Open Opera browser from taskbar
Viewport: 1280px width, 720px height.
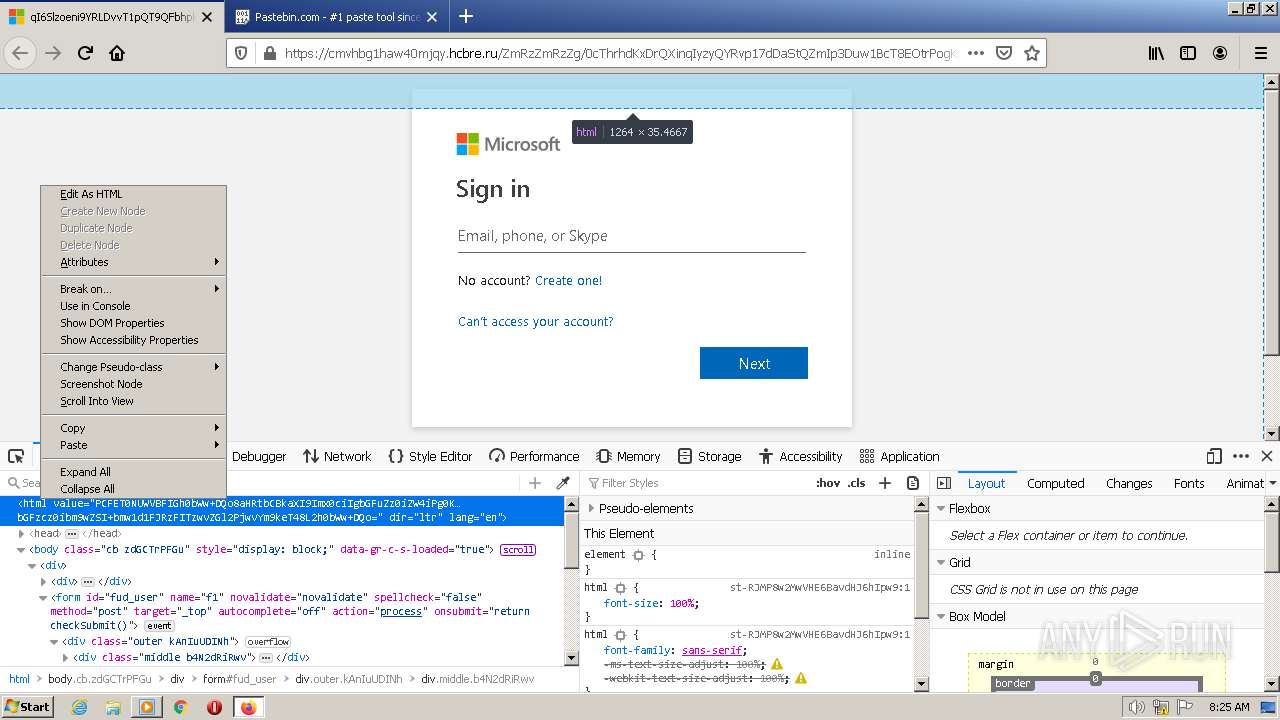pyautogui.click(x=214, y=707)
